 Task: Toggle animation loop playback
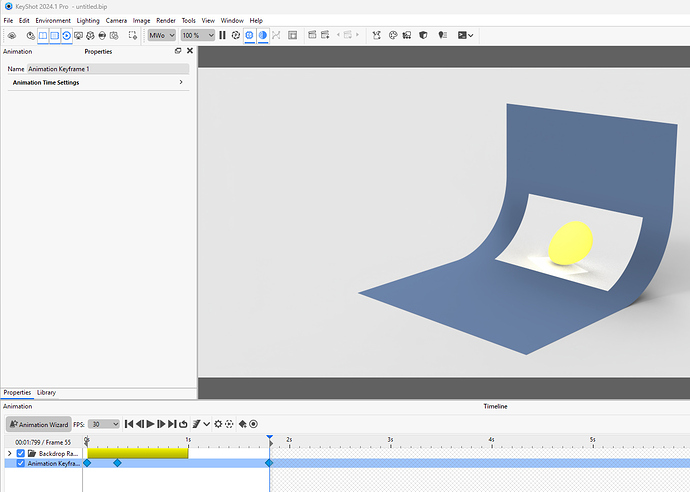click(x=183, y=424)
